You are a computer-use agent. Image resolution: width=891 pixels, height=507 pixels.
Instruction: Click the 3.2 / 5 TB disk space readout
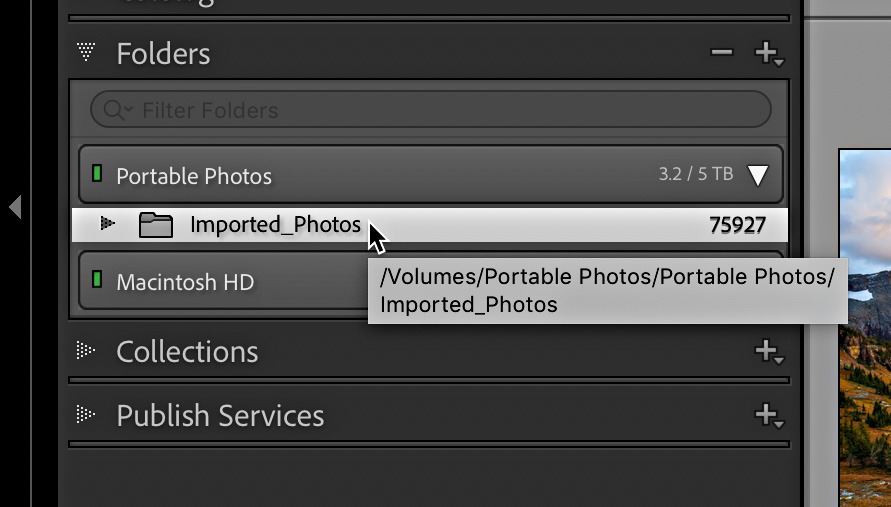pos(695,175)
